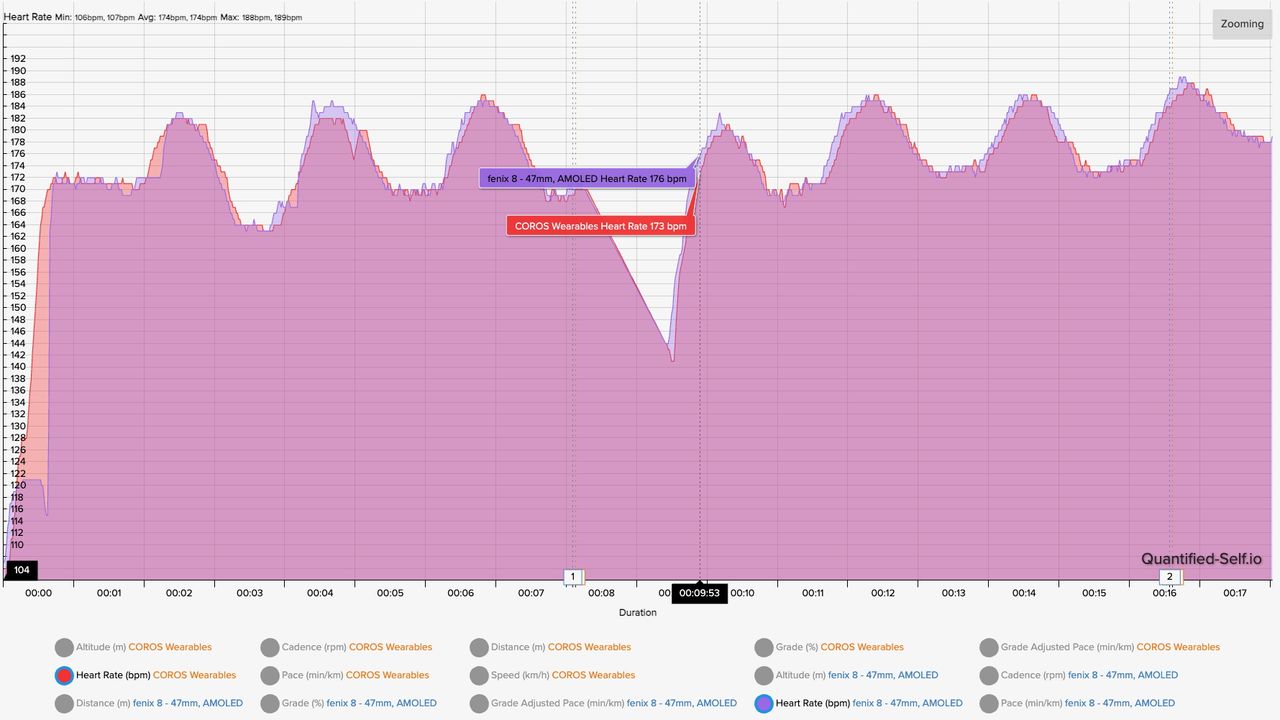The width and height of the screenshot is (1280, 720).
Task: Toggle Grade (%) fenix 8 series
Action: point(348,703)
